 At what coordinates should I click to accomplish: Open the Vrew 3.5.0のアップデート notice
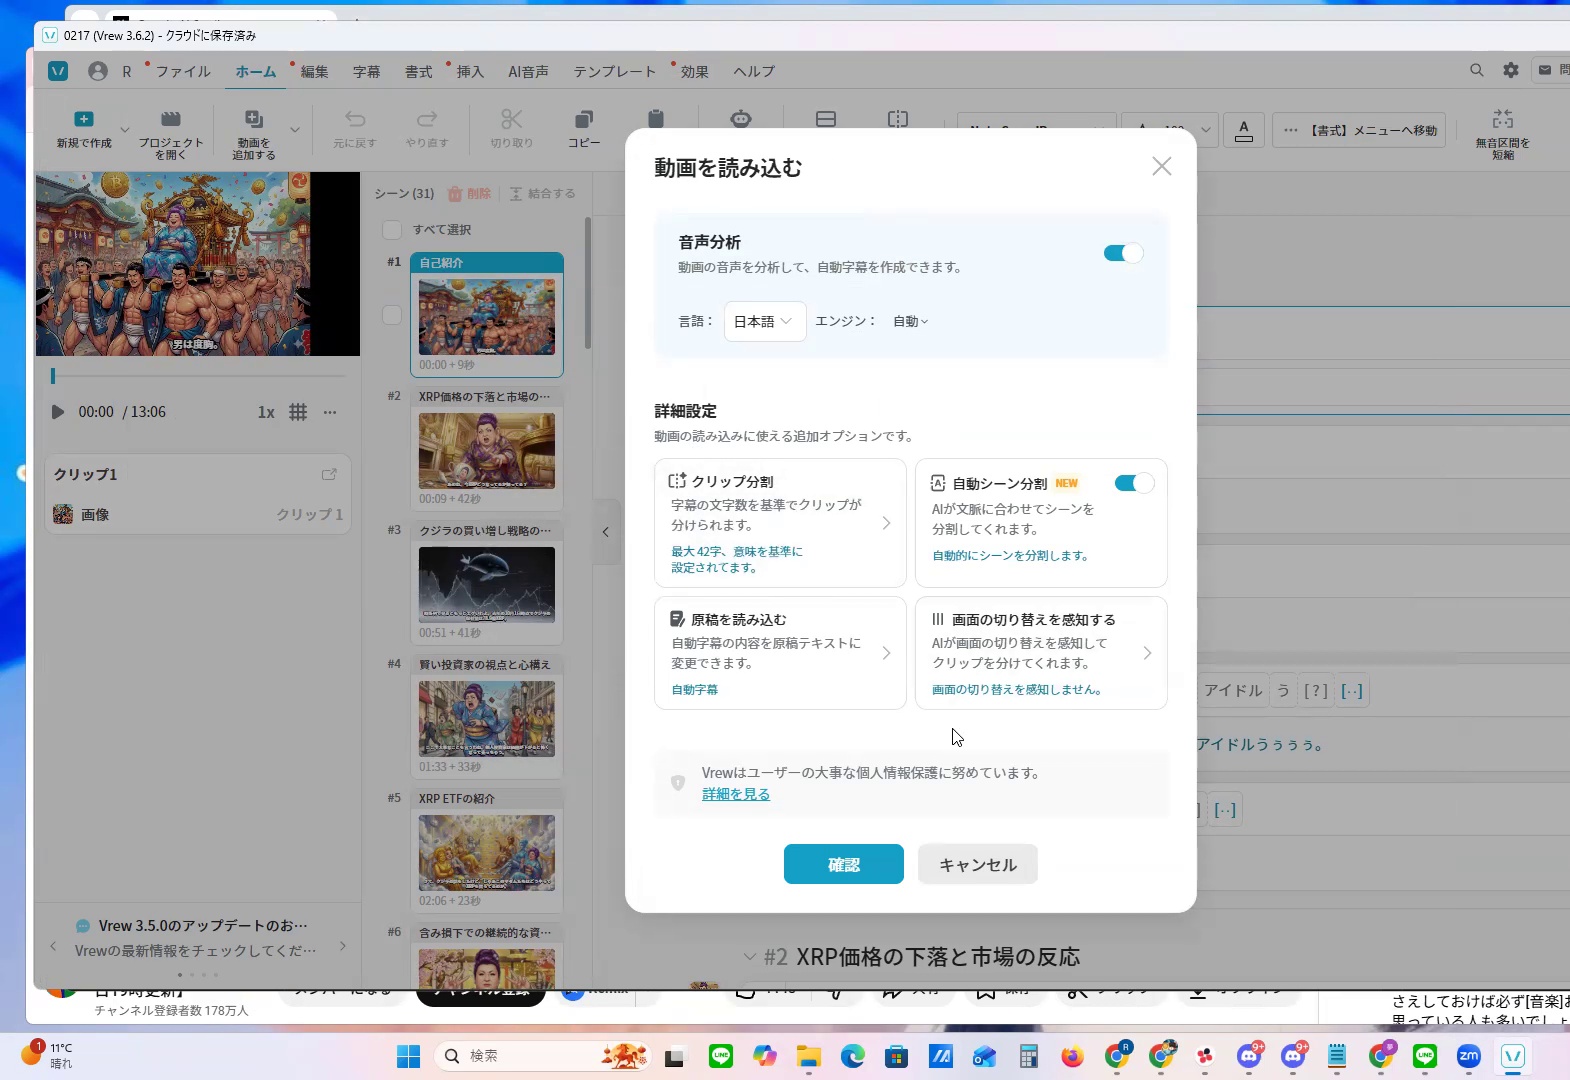point(198,937)
